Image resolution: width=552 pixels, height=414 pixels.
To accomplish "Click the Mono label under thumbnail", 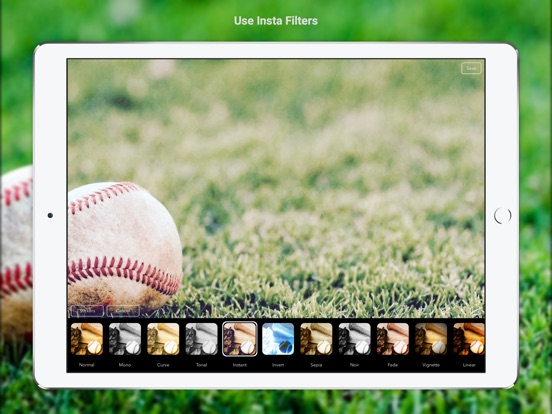I will point(125,365).
